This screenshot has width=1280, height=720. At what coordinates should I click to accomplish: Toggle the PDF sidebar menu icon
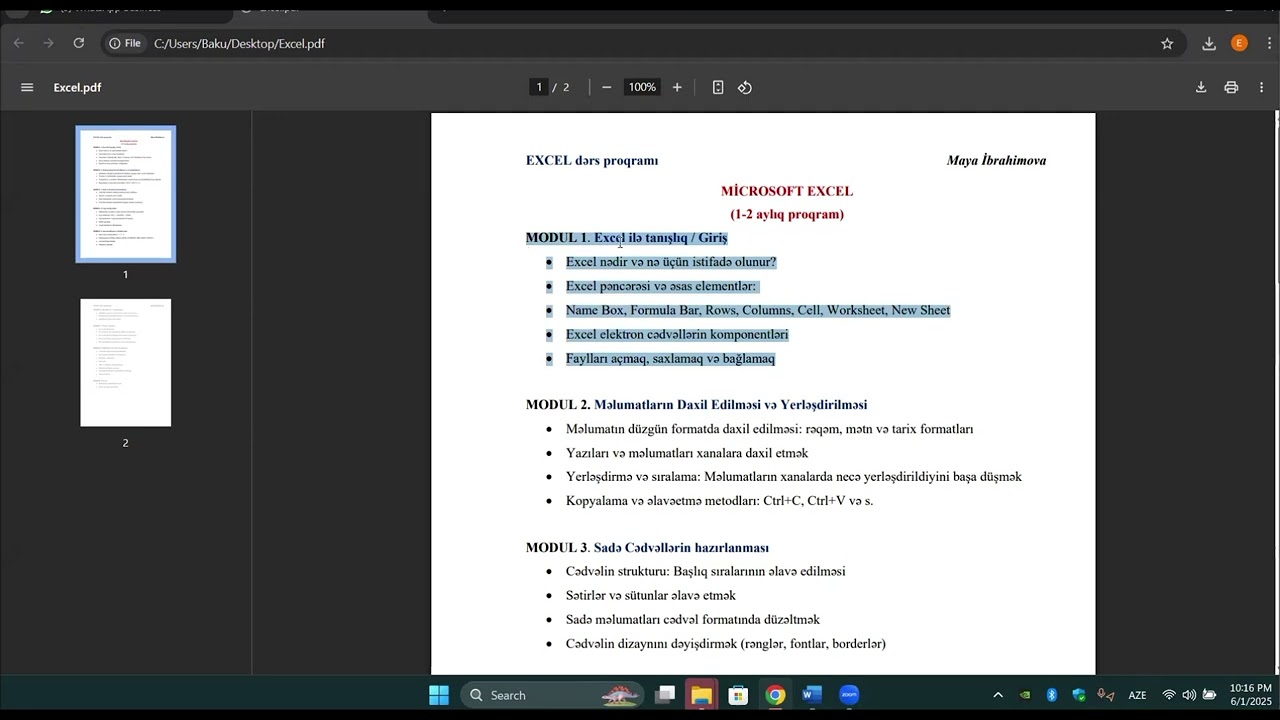tap(27, 87)
